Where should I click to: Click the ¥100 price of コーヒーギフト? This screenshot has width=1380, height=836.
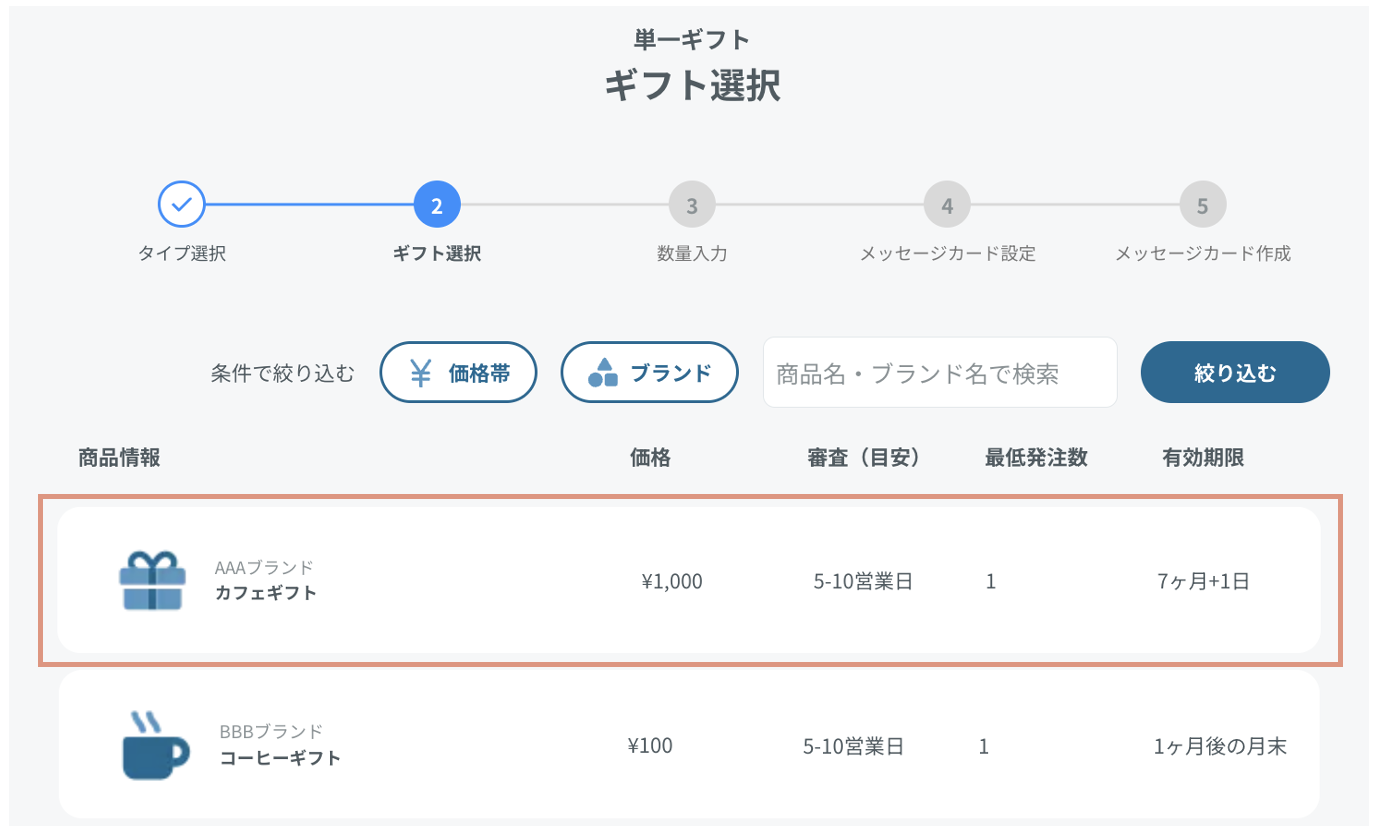coord(650,746)
